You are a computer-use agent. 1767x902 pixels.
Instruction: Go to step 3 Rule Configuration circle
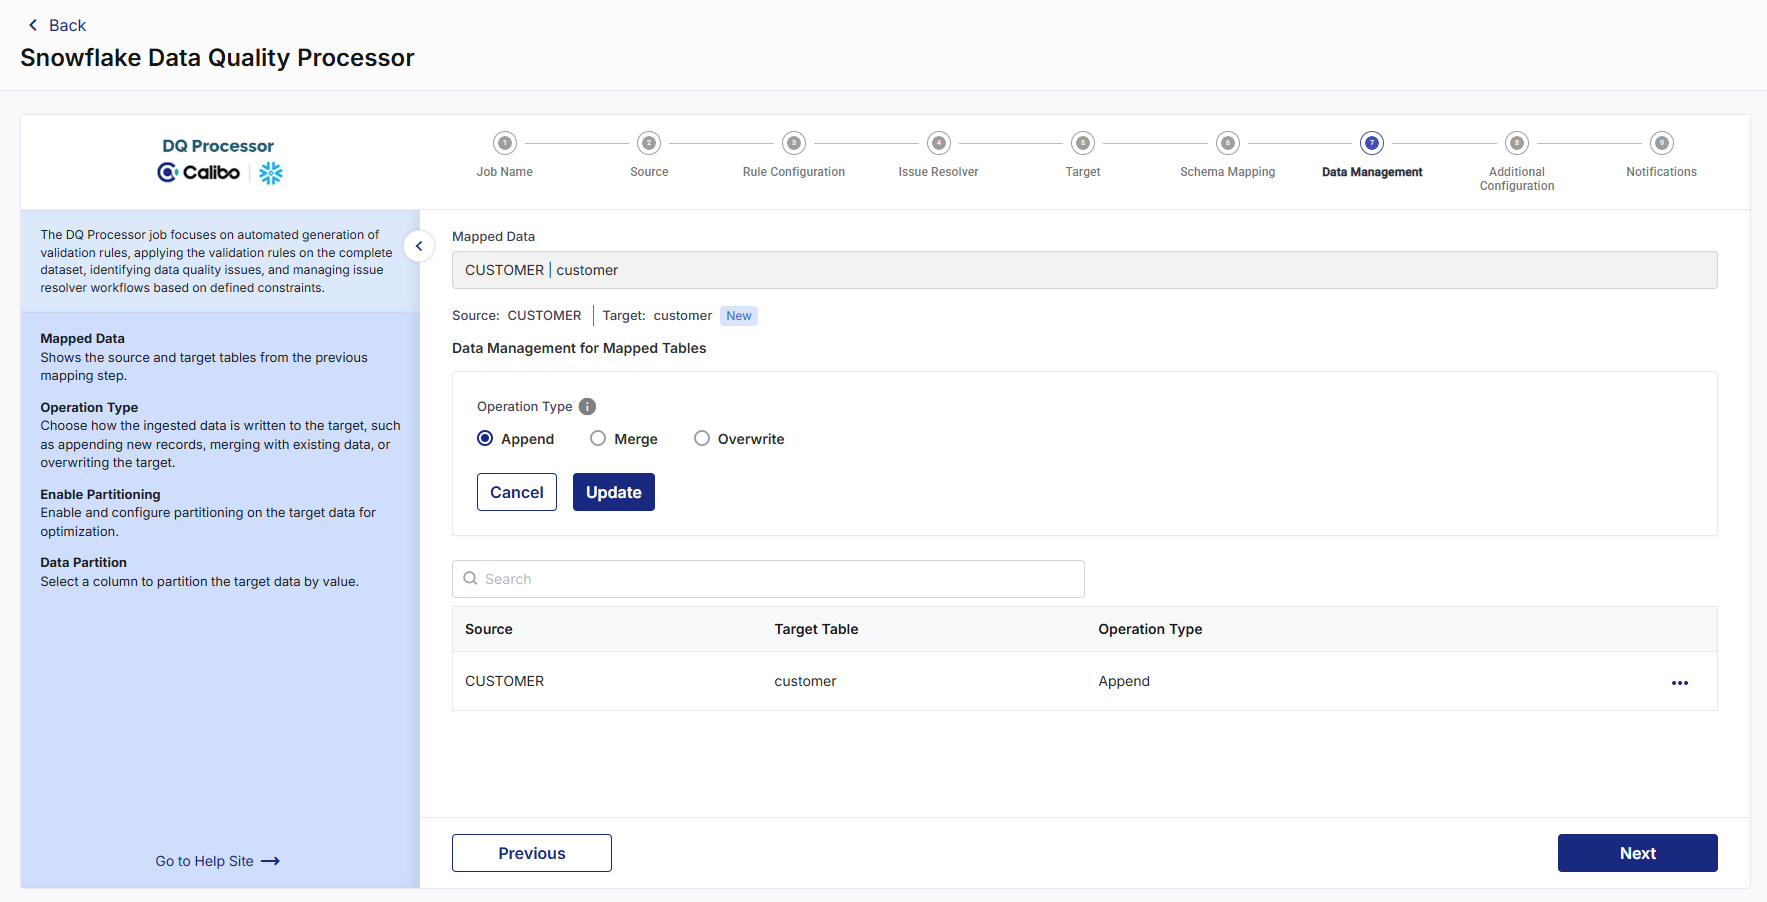pos(794,143)
